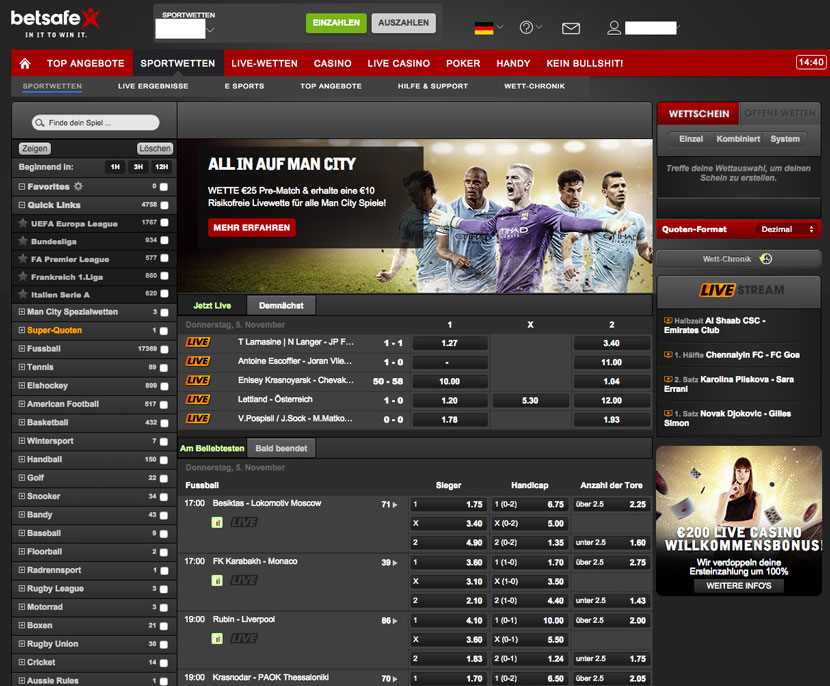Open the help question mark icon
830x686 pixels.
click(526, 28)
